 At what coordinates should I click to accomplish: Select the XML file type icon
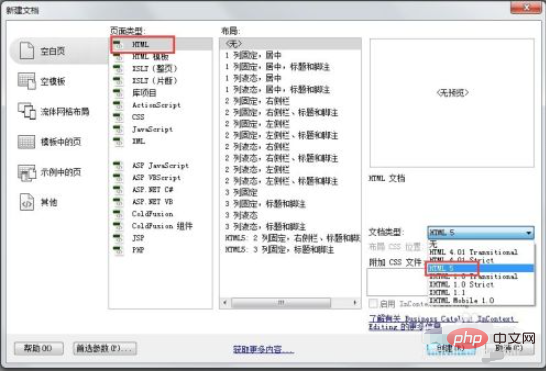[118, 141]
